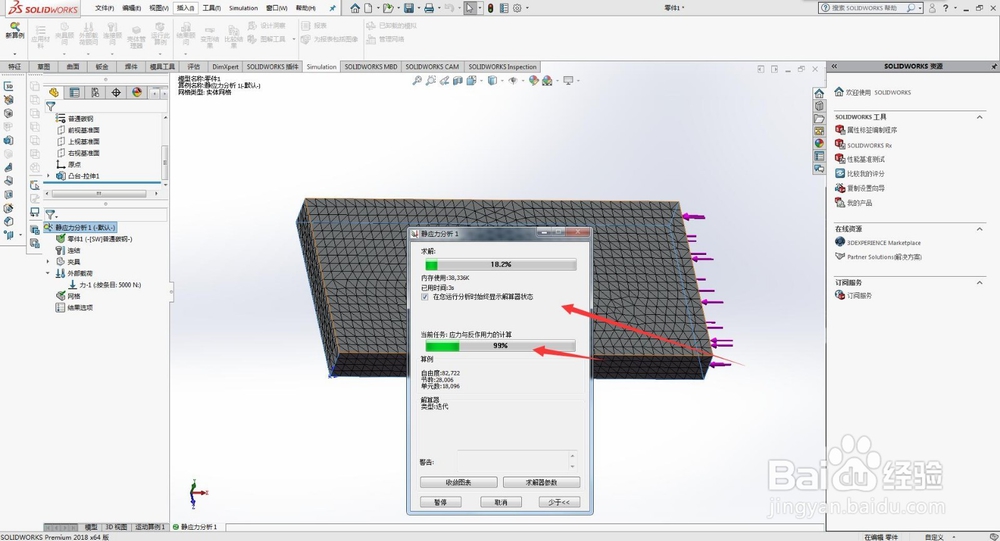The height and width of the screenshot is (541, 1000).
Task: Collapse the 订阅服务 section chevron
Action: [980, 282]
